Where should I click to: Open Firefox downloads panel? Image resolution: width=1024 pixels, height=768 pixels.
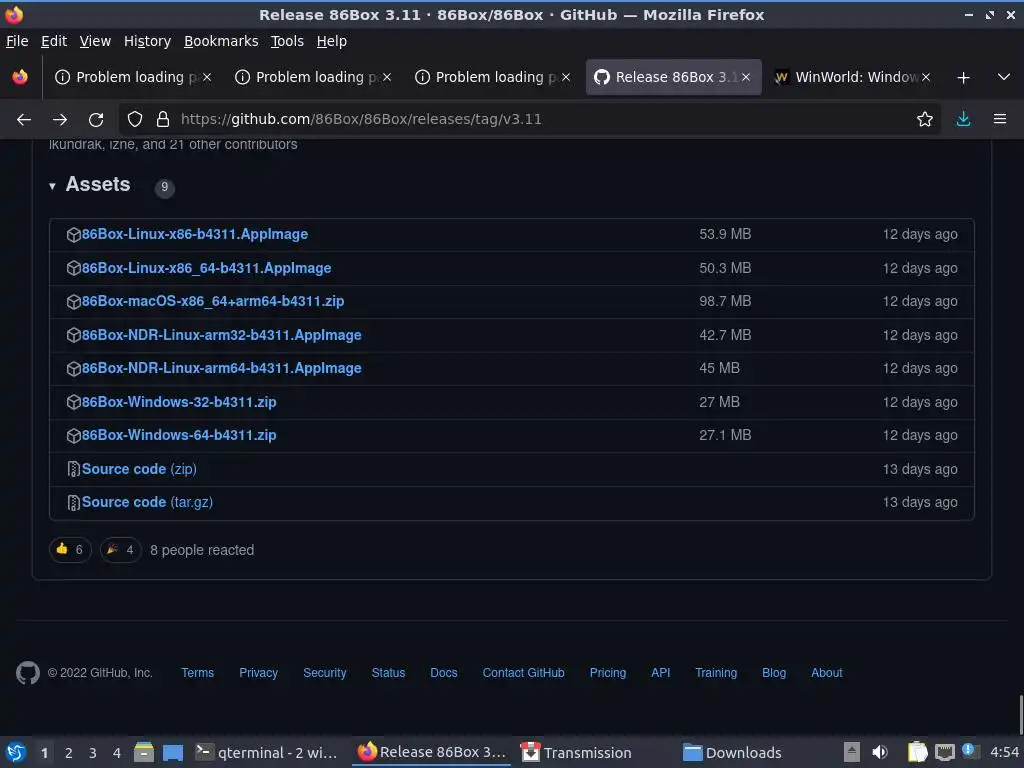(x=963, y=120)
